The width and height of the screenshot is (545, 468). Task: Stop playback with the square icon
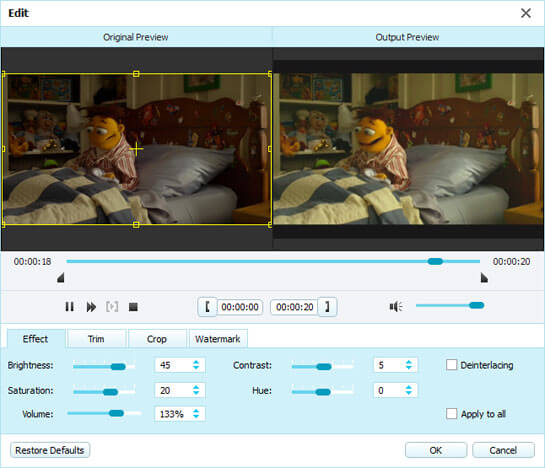(x=133, y=307)
